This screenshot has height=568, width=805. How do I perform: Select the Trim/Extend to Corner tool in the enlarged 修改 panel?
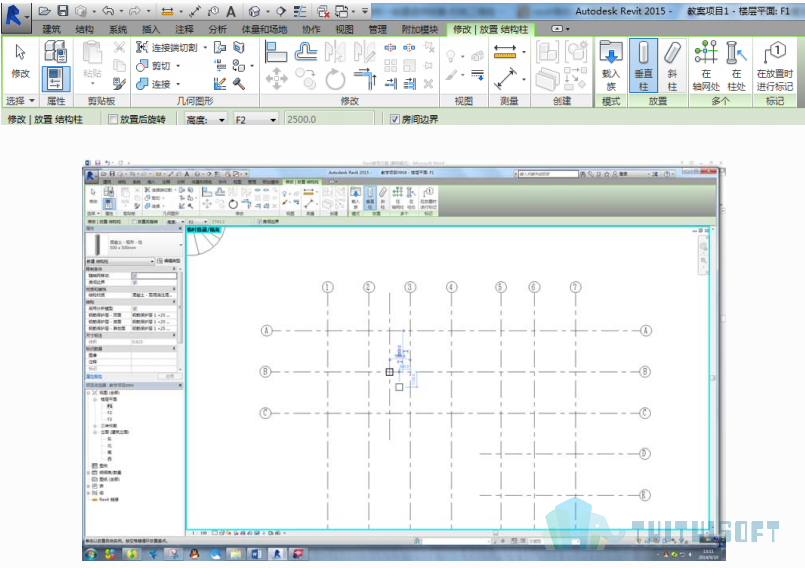365,79
